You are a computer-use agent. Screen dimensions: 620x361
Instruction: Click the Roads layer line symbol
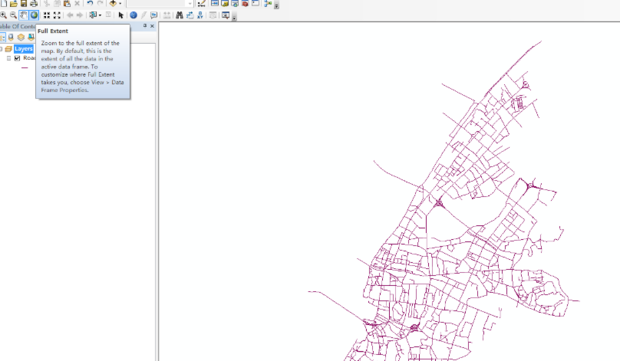[x=25, y=68]
